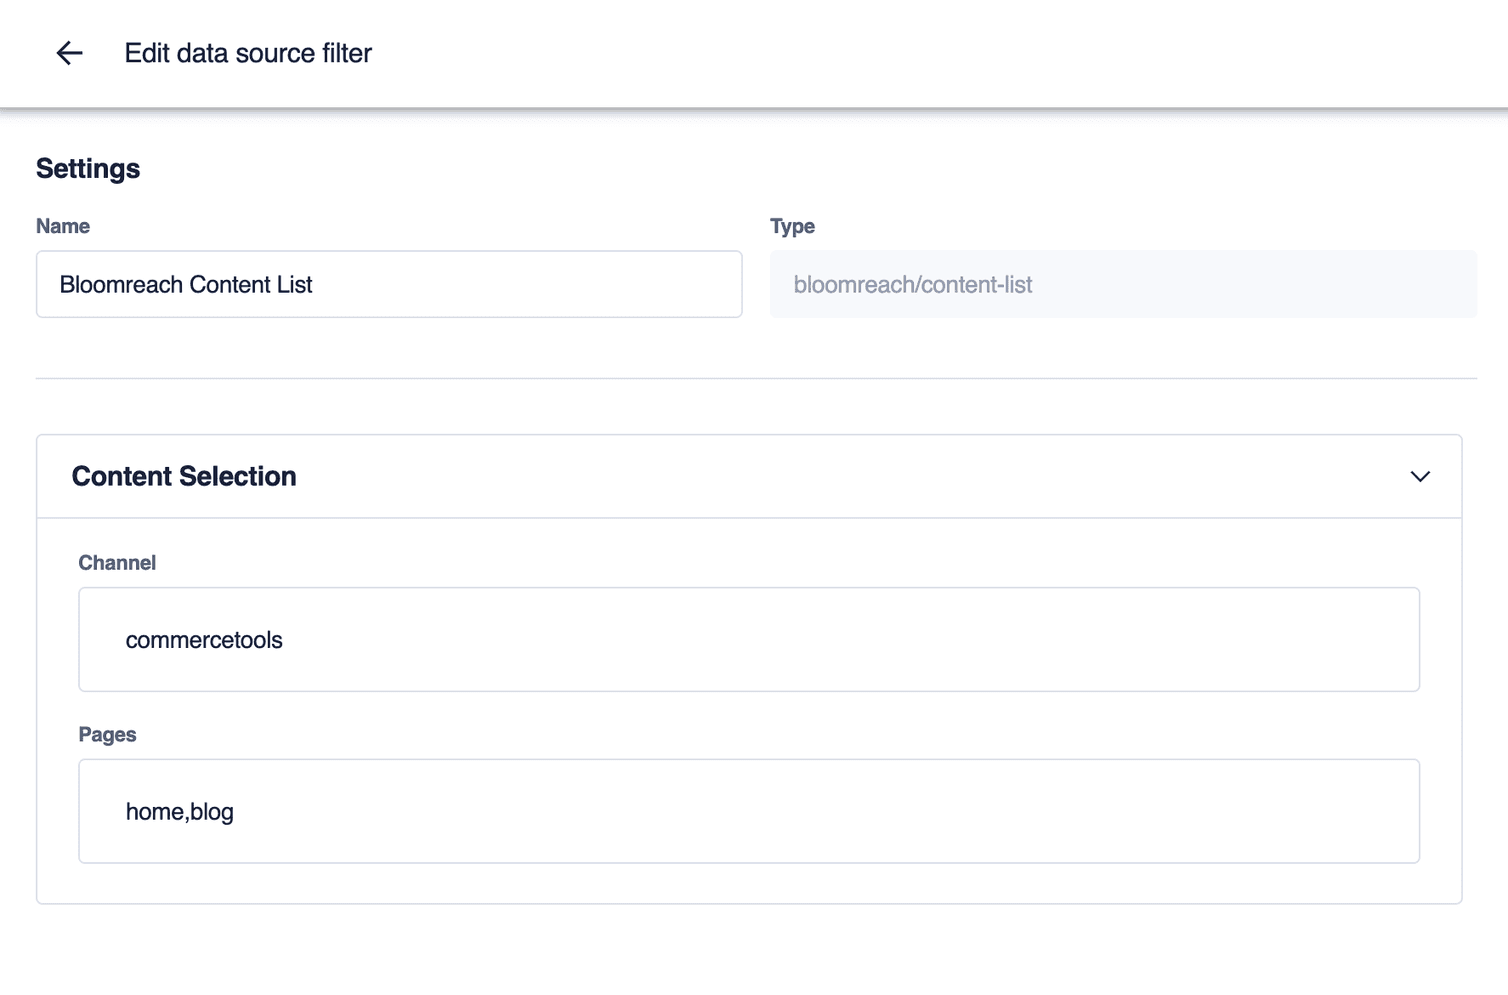1508x995 pixels.
Task: Click the Pages label
Action: click(x=107, y=734)
